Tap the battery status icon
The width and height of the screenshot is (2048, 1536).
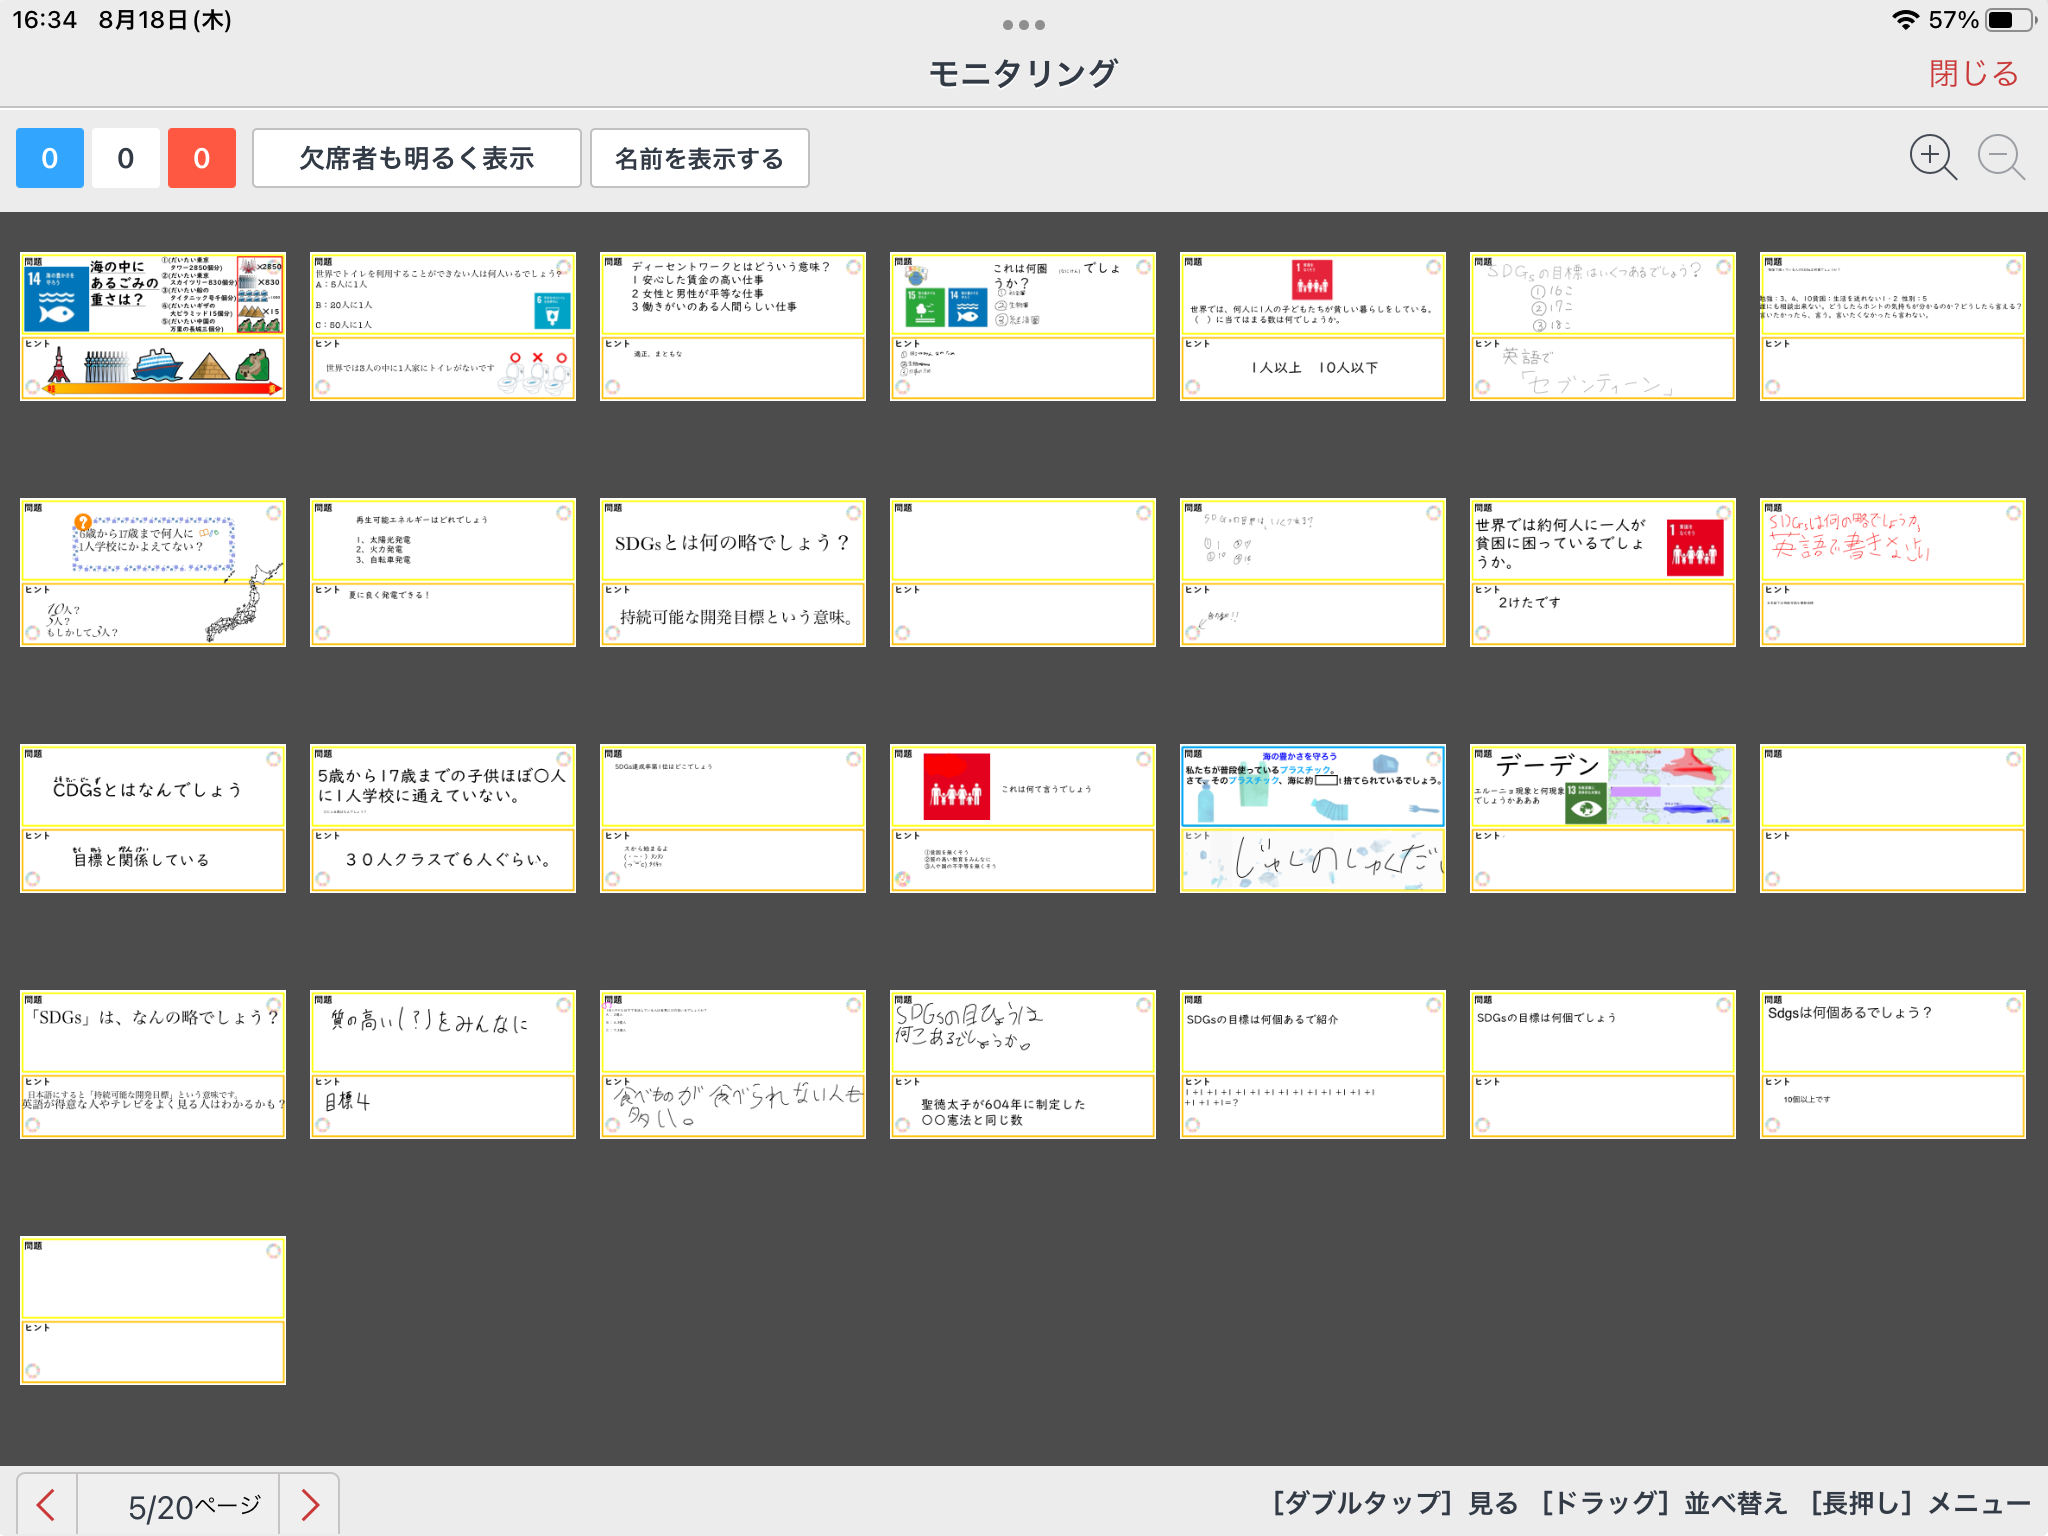pos(2011,20)
